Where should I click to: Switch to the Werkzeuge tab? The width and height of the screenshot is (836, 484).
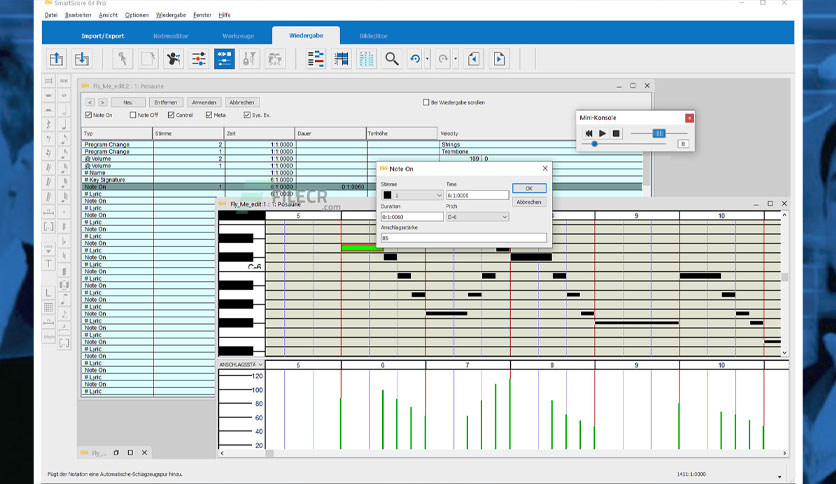tap(238, 36)
